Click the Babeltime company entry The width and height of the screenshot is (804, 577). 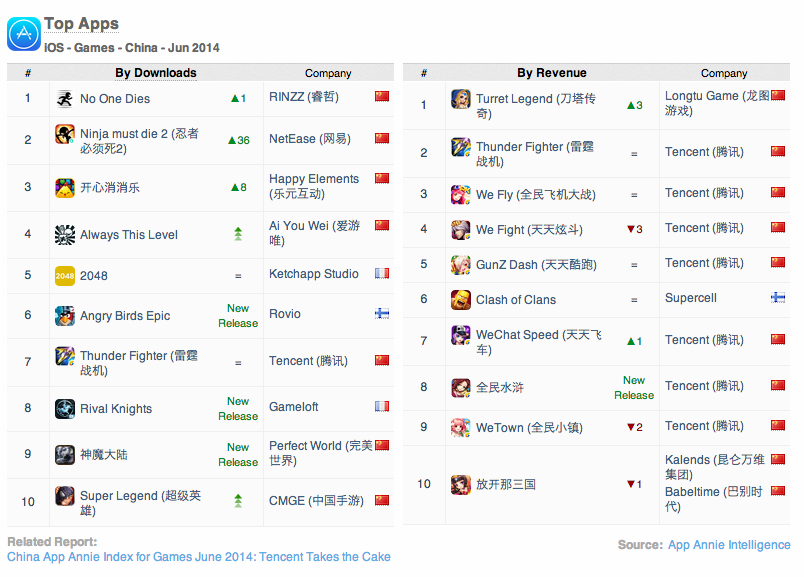[x=714, y=499]
